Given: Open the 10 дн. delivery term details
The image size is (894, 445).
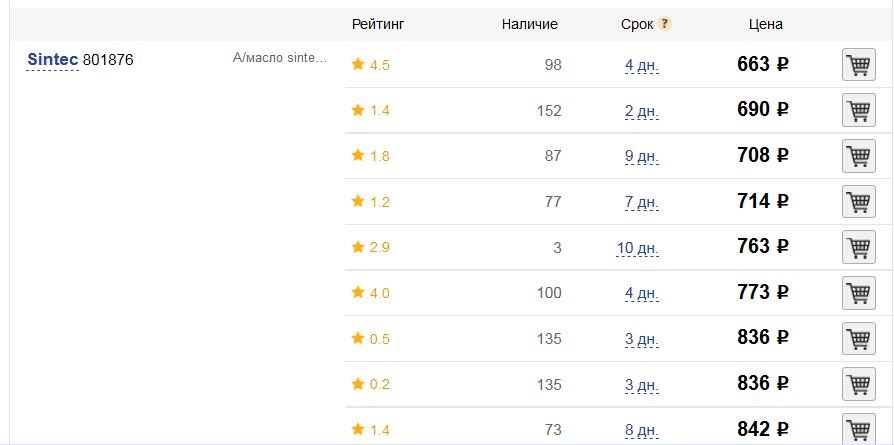Looking at the screenshot, I should coord(637,248).
